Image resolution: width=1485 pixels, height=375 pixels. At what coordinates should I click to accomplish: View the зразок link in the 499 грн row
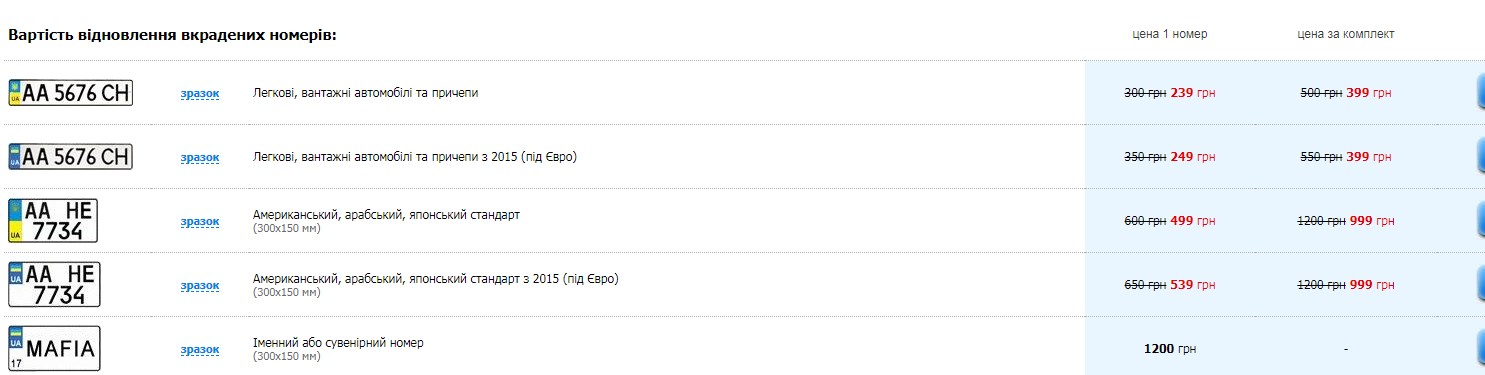[200, 222]
